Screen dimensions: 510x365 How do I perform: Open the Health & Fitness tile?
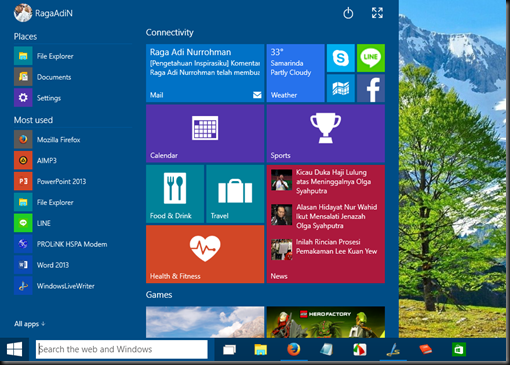pyautogui.click(x=205, y=254)
